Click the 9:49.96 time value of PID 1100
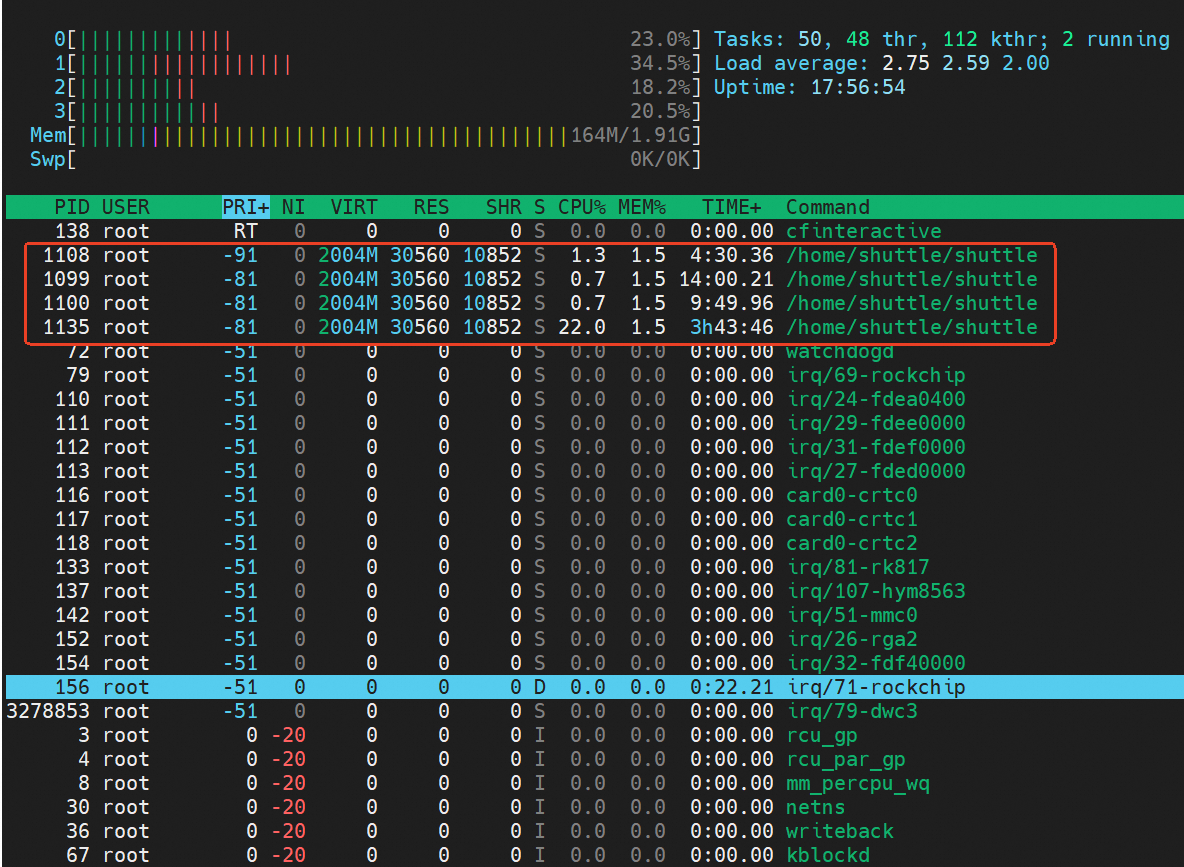 point(732,303)
